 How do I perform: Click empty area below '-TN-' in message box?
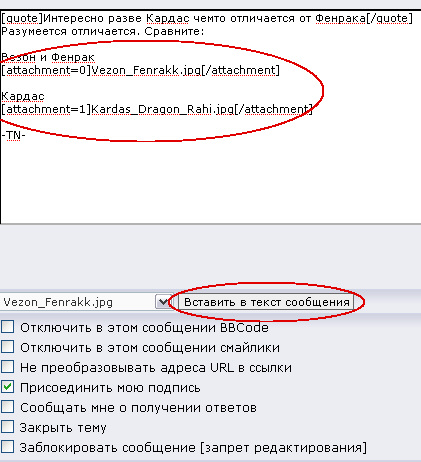[x=210, y=183]
